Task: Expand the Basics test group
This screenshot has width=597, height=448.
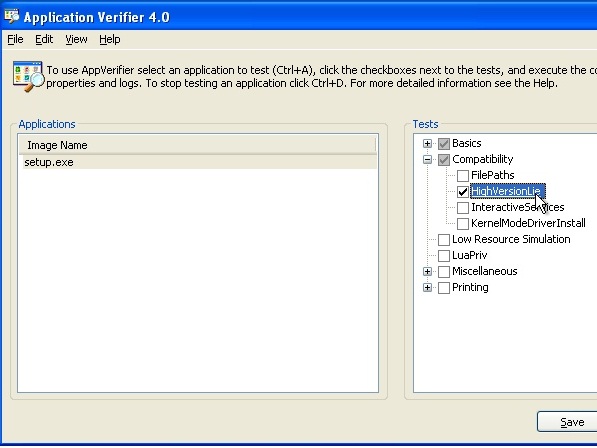Action: [427, 143]
